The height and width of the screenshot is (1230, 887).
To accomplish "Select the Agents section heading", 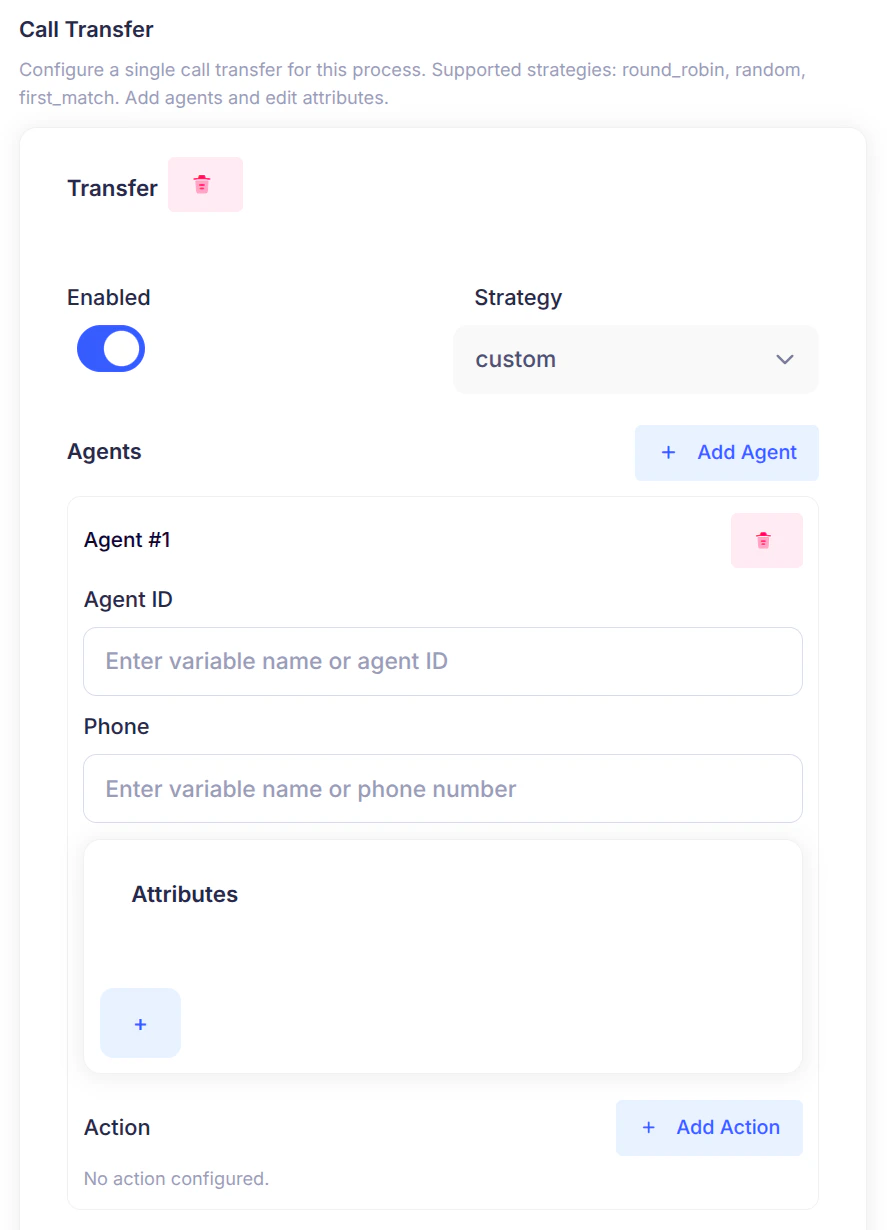I will pos(104,452).
